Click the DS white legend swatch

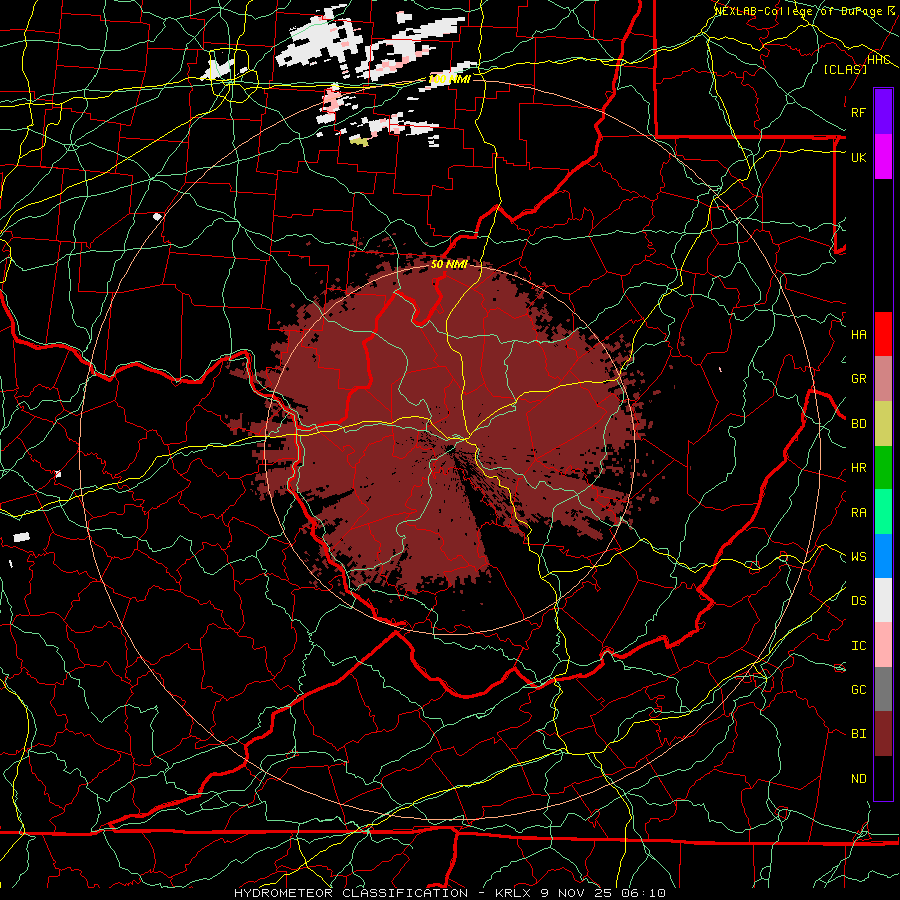coord(883,600)
